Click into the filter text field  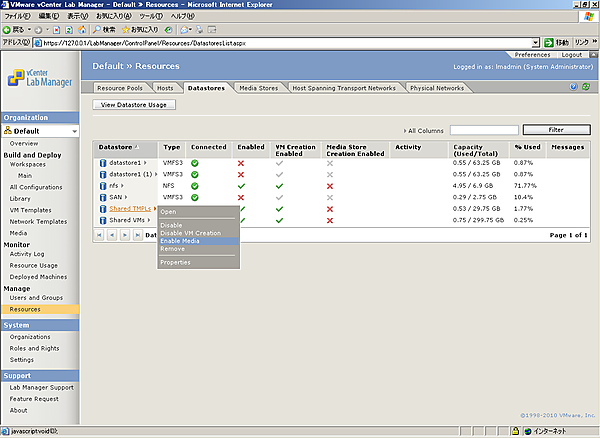click(x=483, y=130)
